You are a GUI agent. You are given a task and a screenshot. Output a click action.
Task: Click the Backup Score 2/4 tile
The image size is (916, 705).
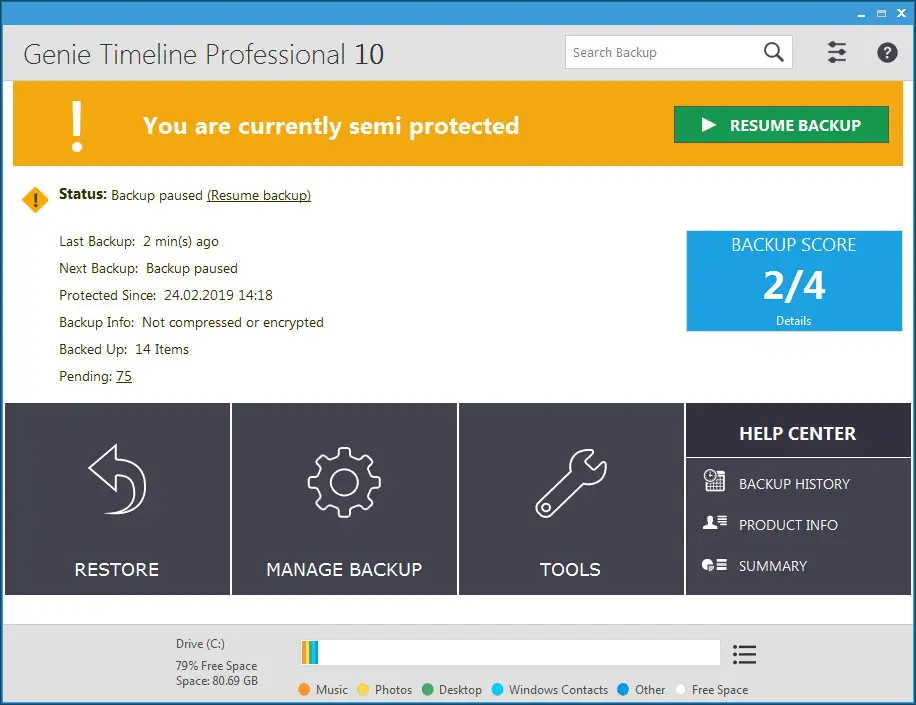coord(794,281)
